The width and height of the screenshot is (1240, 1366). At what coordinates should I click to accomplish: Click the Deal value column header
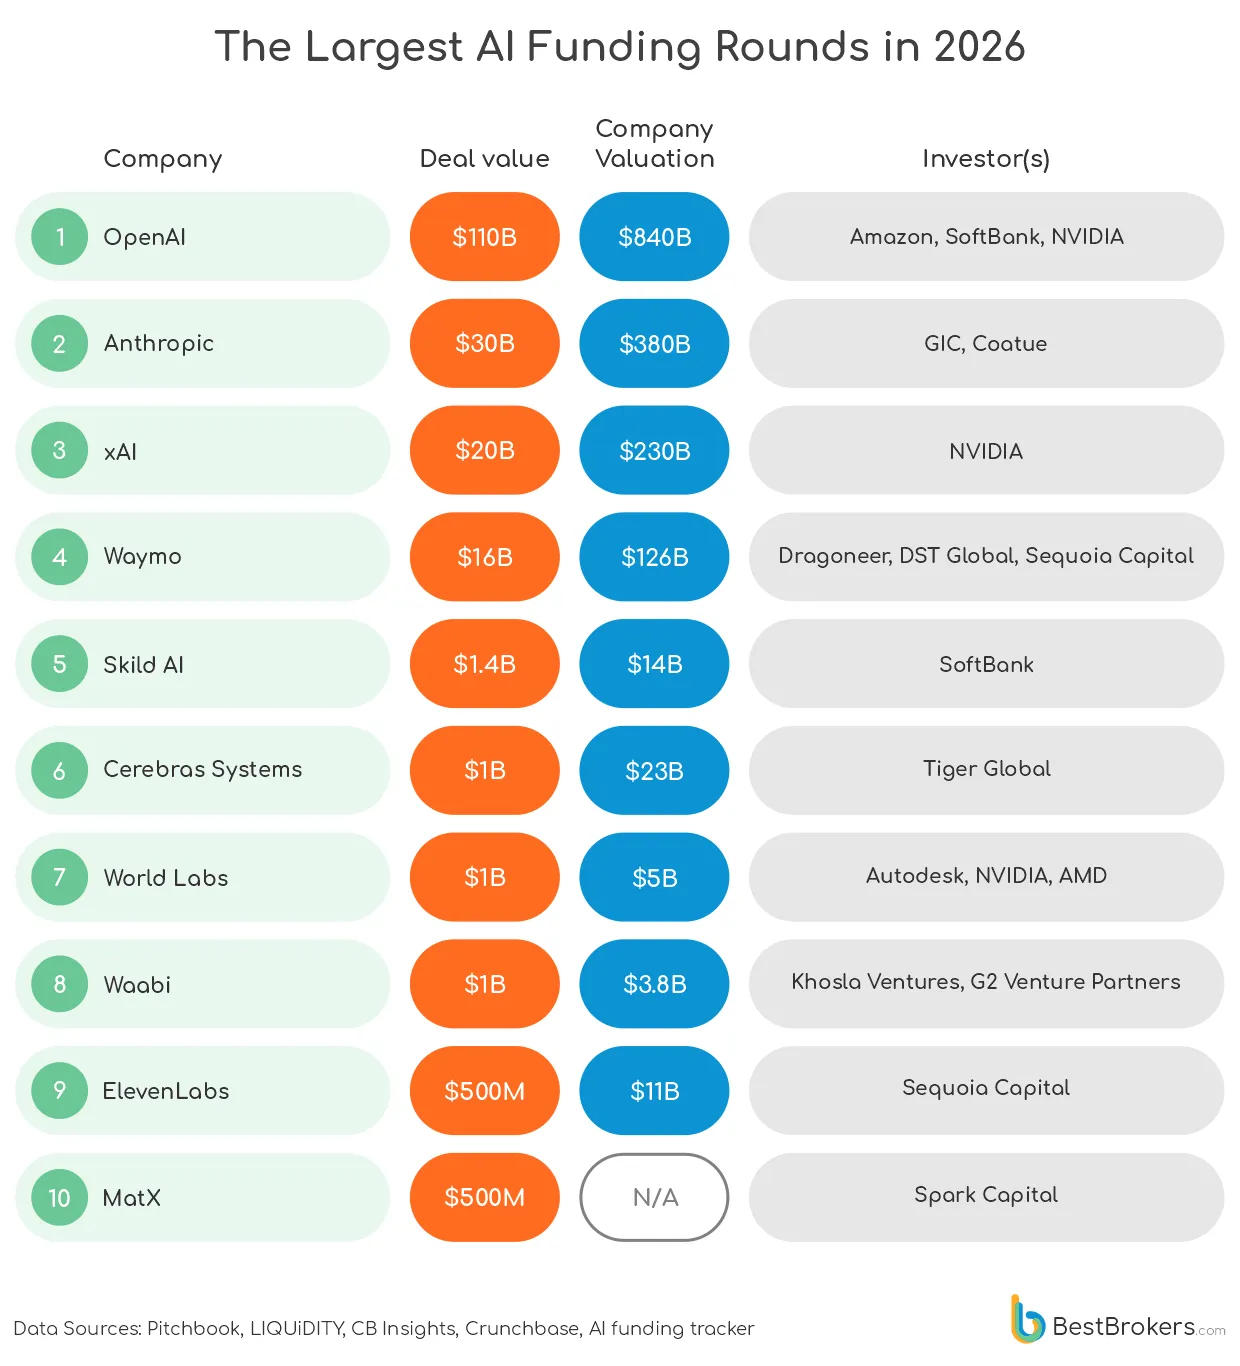click(x=485, y=159)
